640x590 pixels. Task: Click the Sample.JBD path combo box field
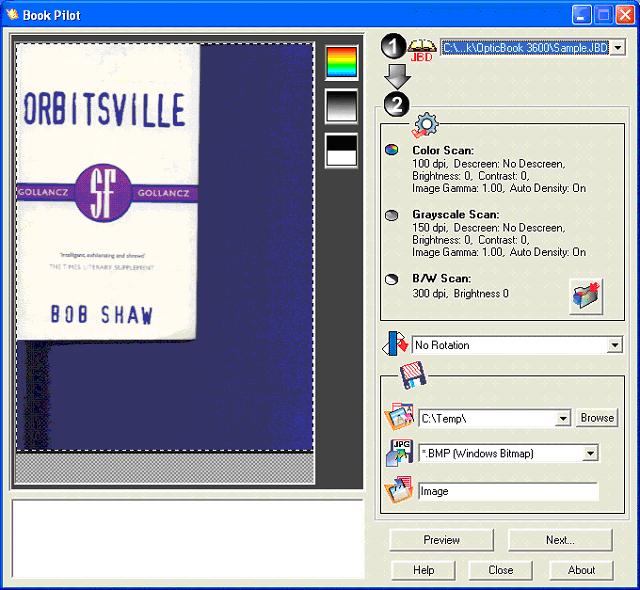525,48
